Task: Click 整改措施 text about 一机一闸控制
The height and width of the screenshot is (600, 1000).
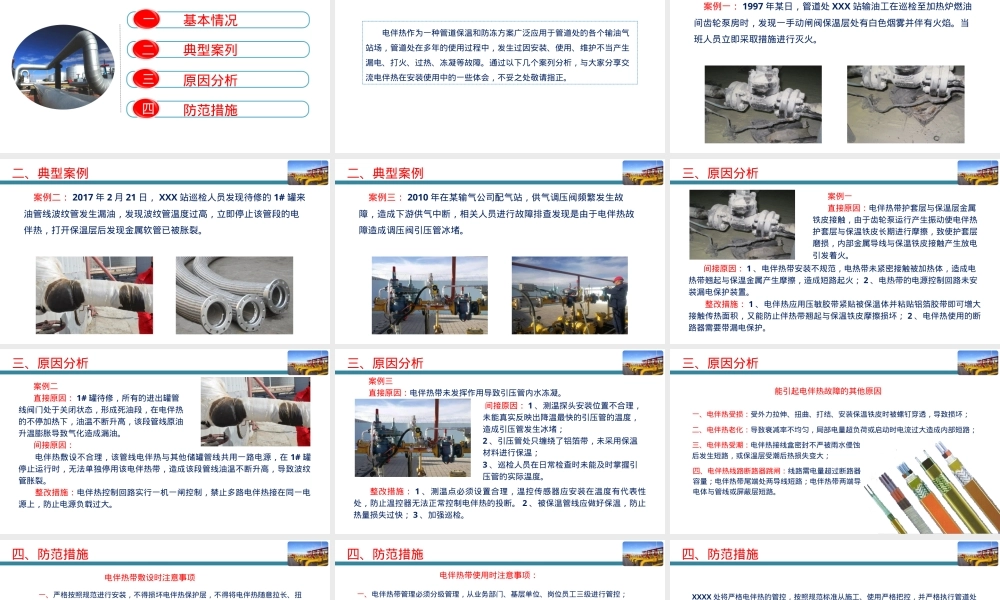Action: coord(165,498)
